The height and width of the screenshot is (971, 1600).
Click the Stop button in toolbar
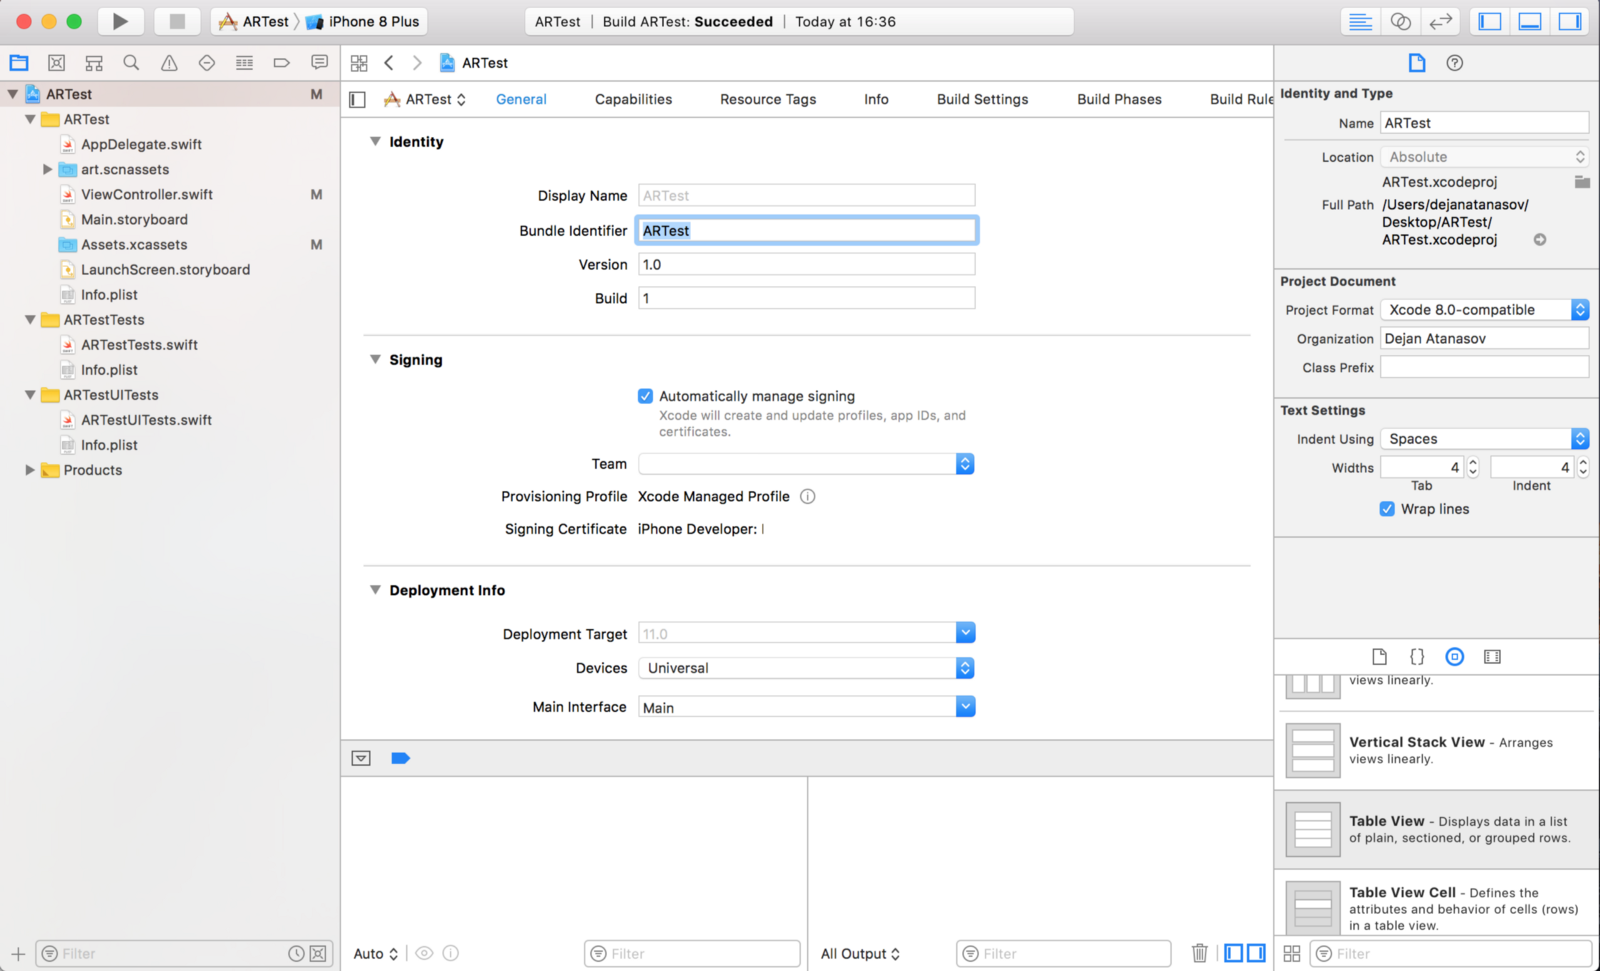(x=177, y=21)
